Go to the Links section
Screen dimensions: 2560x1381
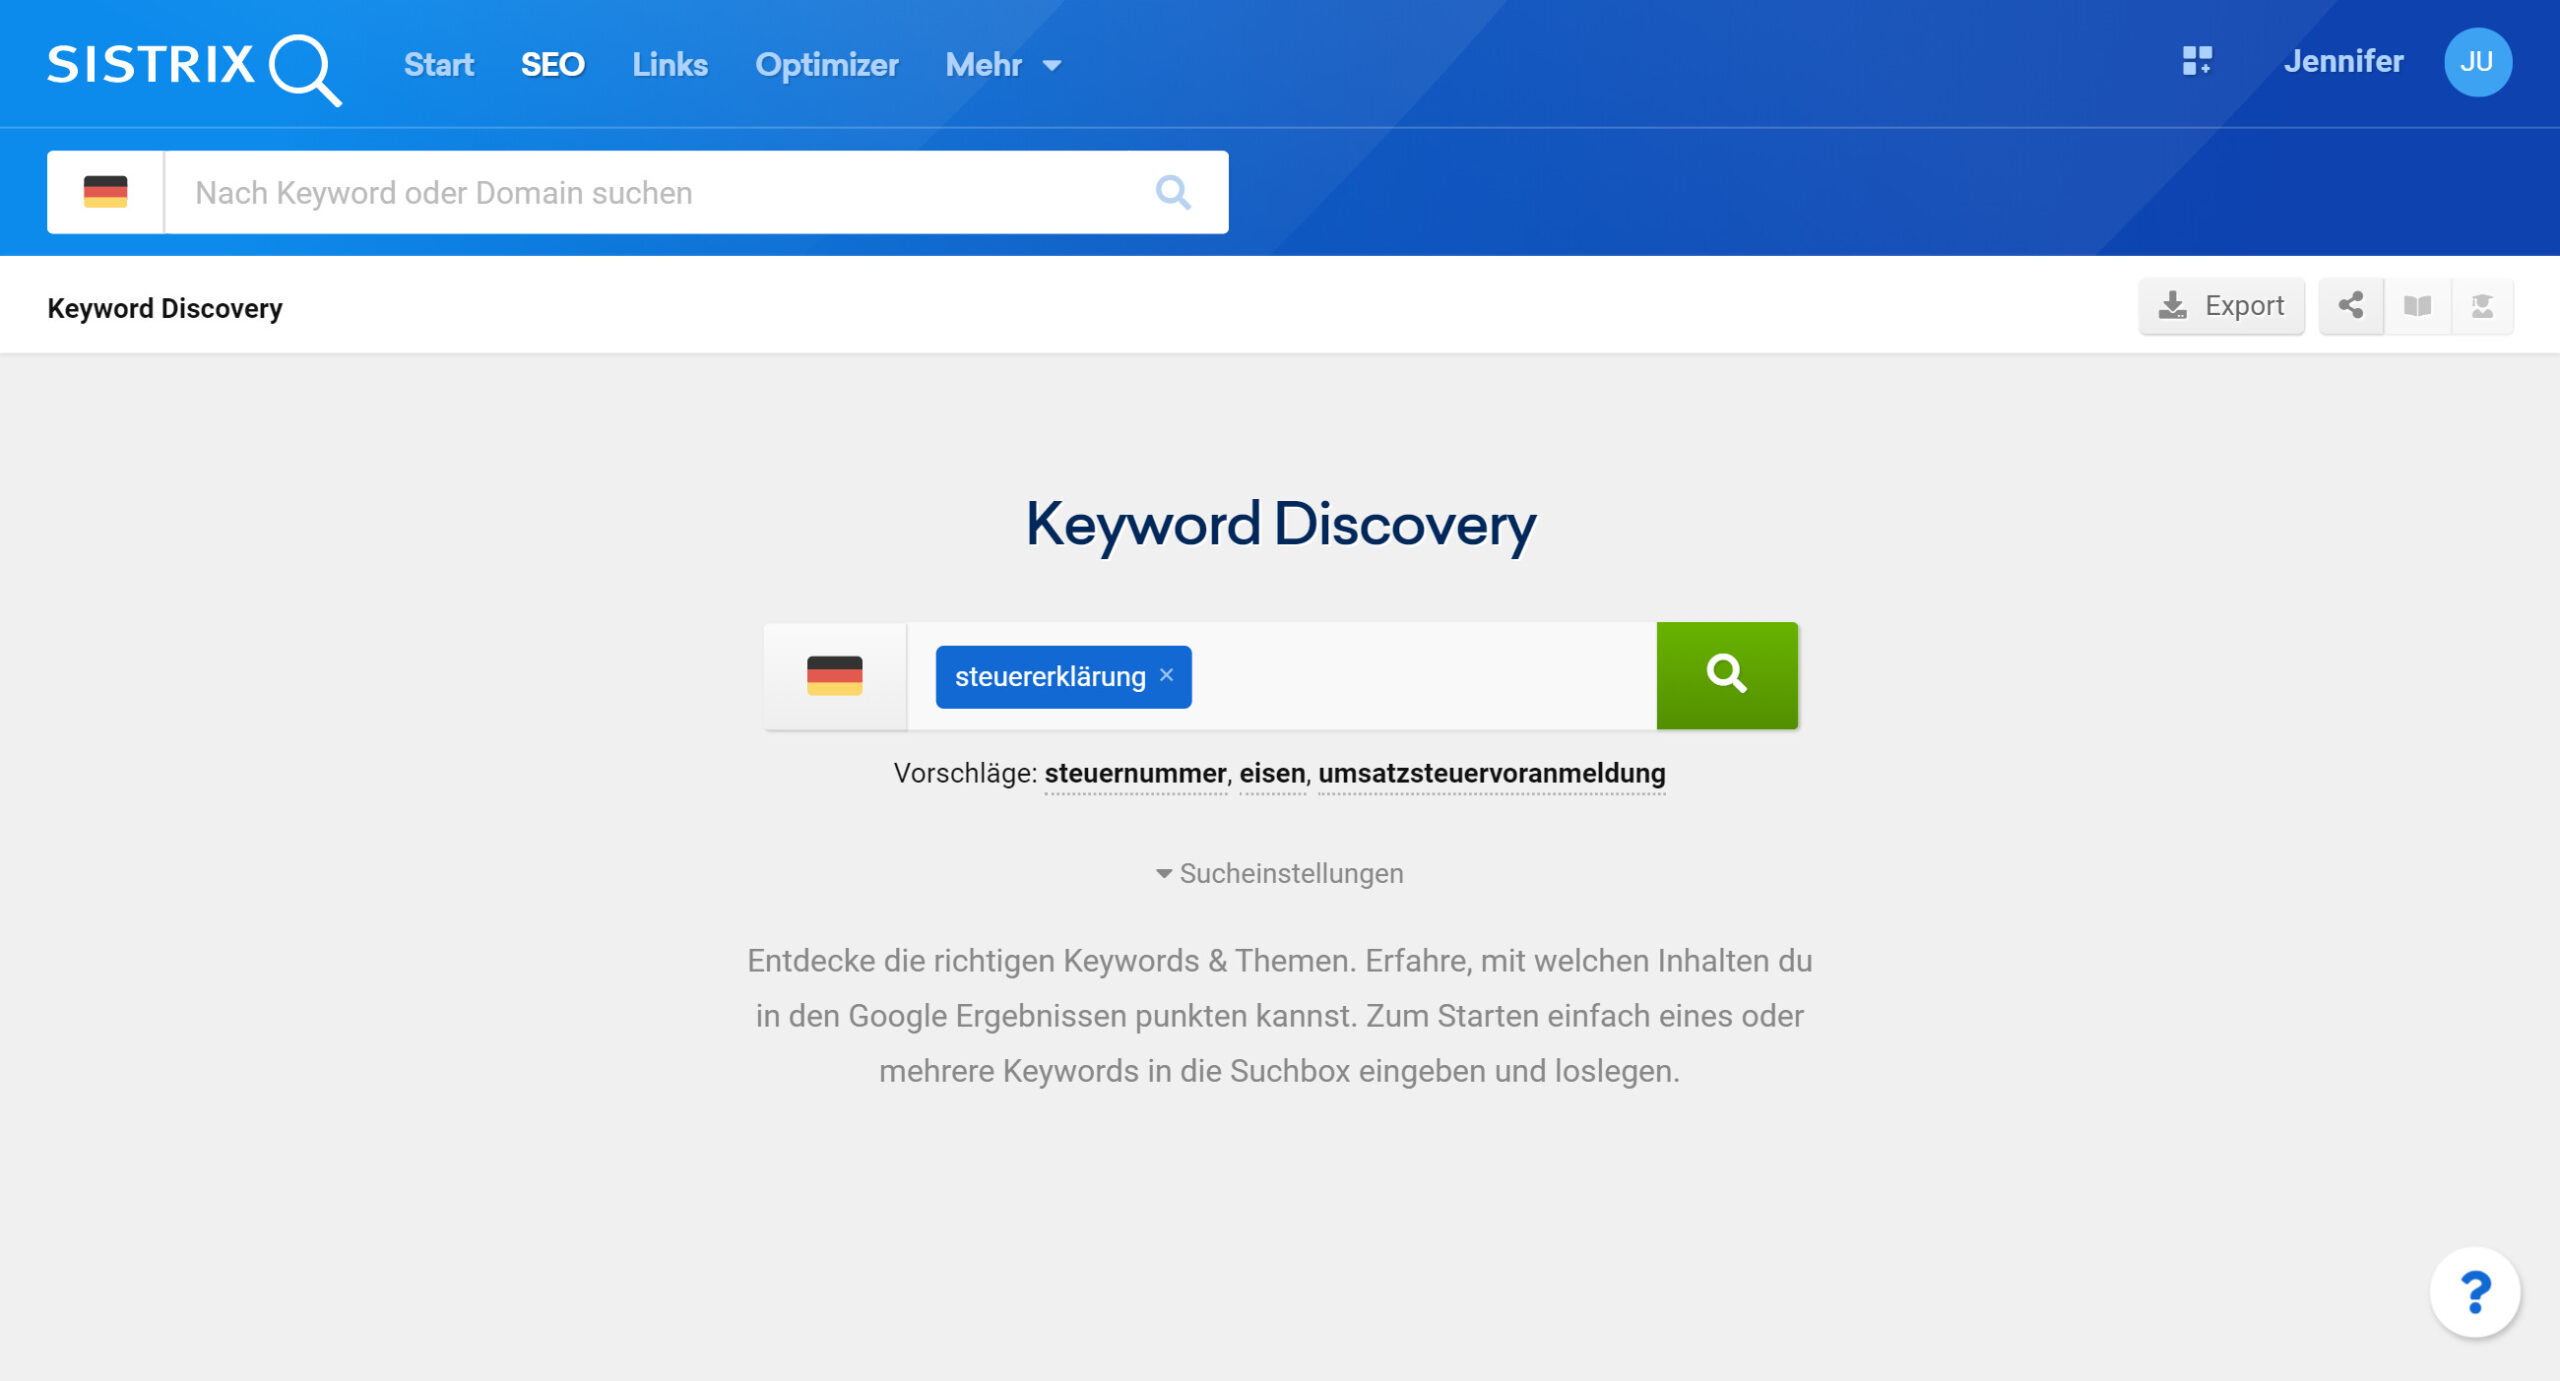click(669, 65)
